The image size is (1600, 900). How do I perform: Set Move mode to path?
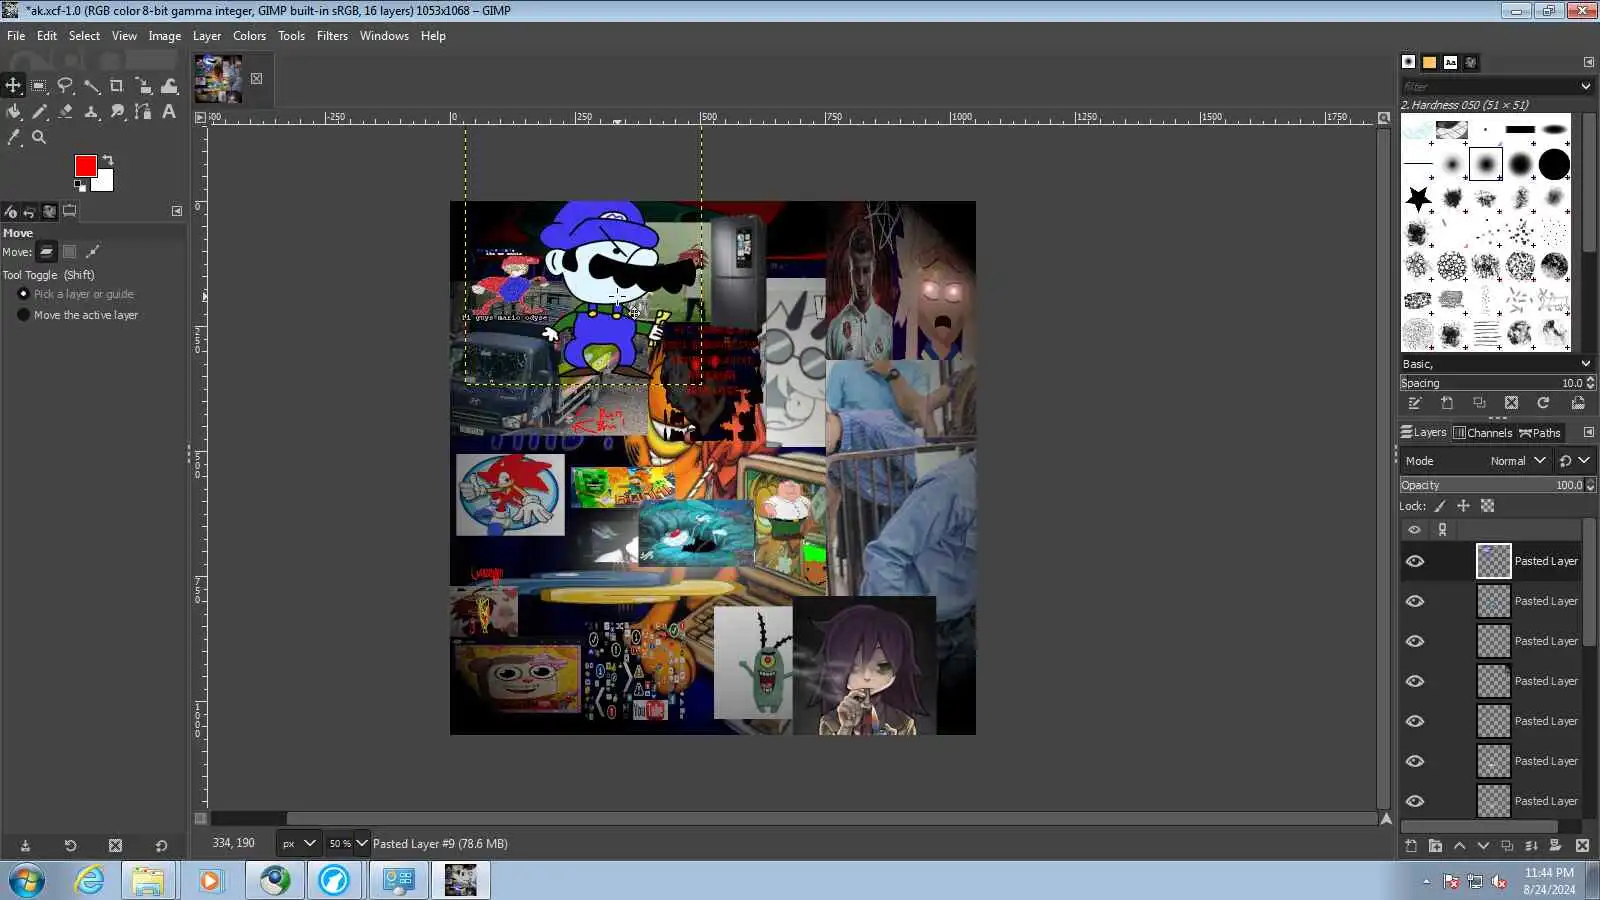tap(93, 252)
